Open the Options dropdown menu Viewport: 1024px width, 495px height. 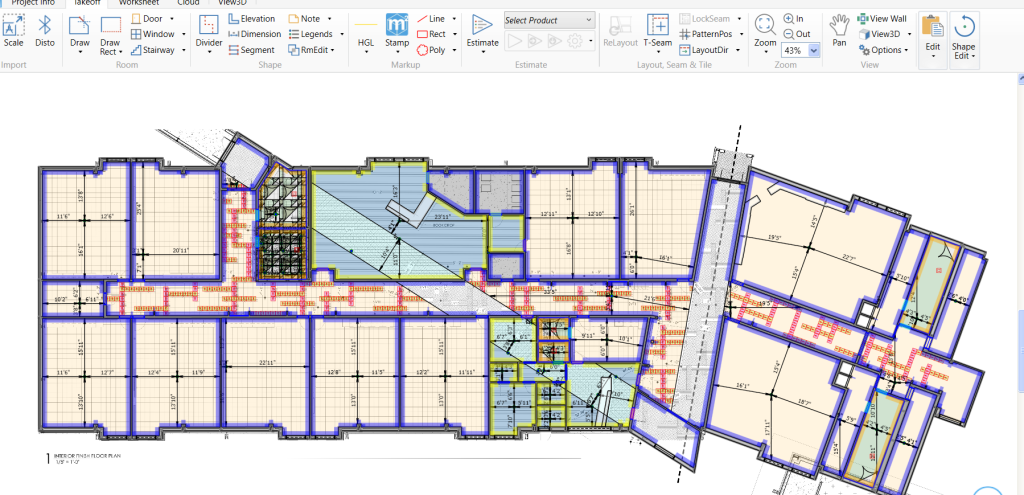(x=884, y=50)
